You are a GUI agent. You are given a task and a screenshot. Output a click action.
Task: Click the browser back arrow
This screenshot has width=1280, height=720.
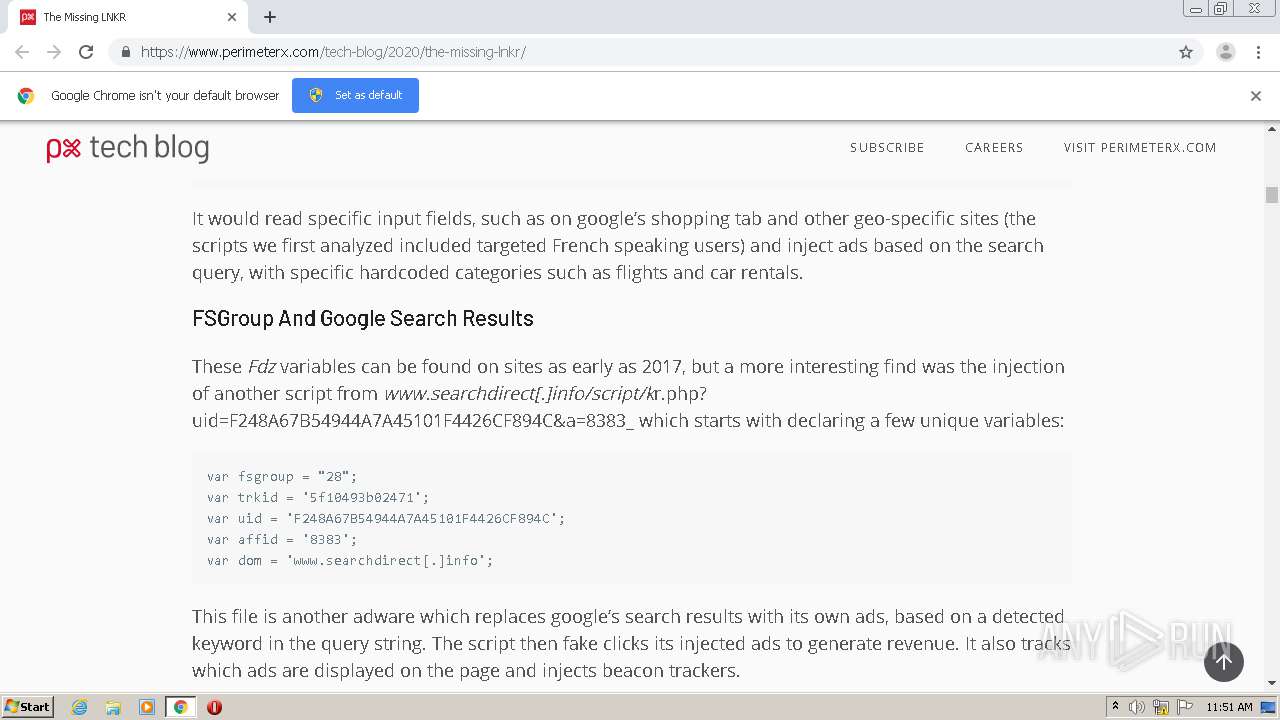click(x=22, y=52)
